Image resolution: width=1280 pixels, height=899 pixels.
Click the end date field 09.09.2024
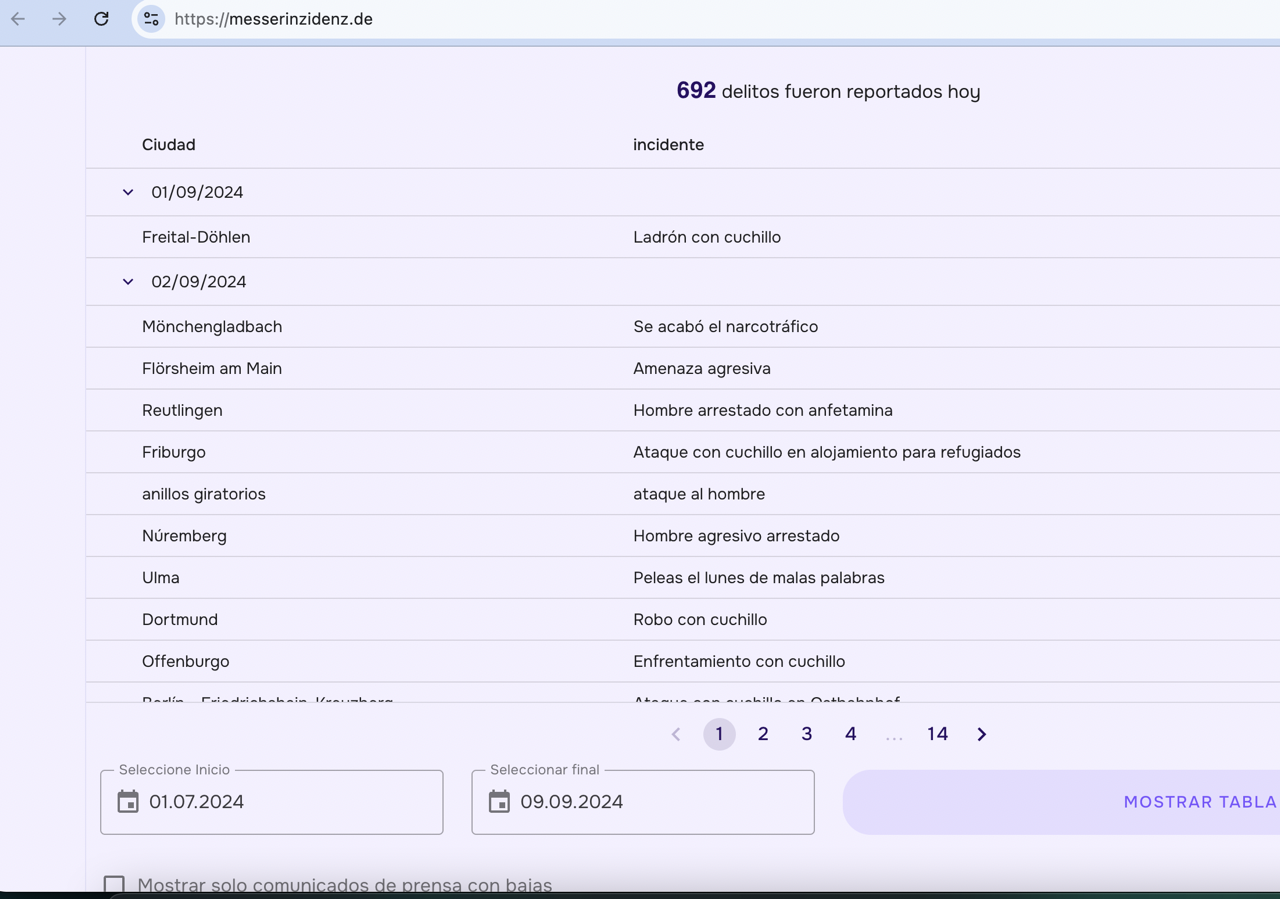pyautogui.click(x=643, y=802)
